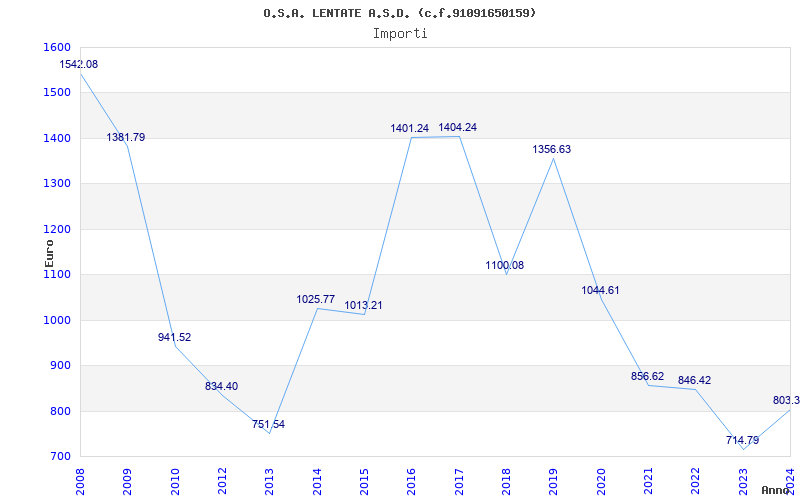Click the 2013 year label
The width and height of the screenshot is (800, 500).
(x=270, y=482)
